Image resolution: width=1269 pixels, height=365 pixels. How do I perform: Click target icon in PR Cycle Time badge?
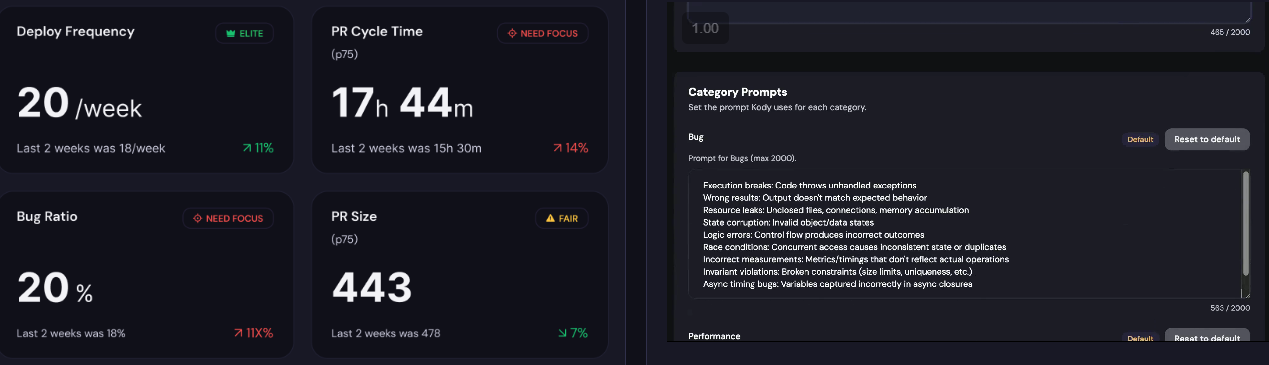click(513, 33)
